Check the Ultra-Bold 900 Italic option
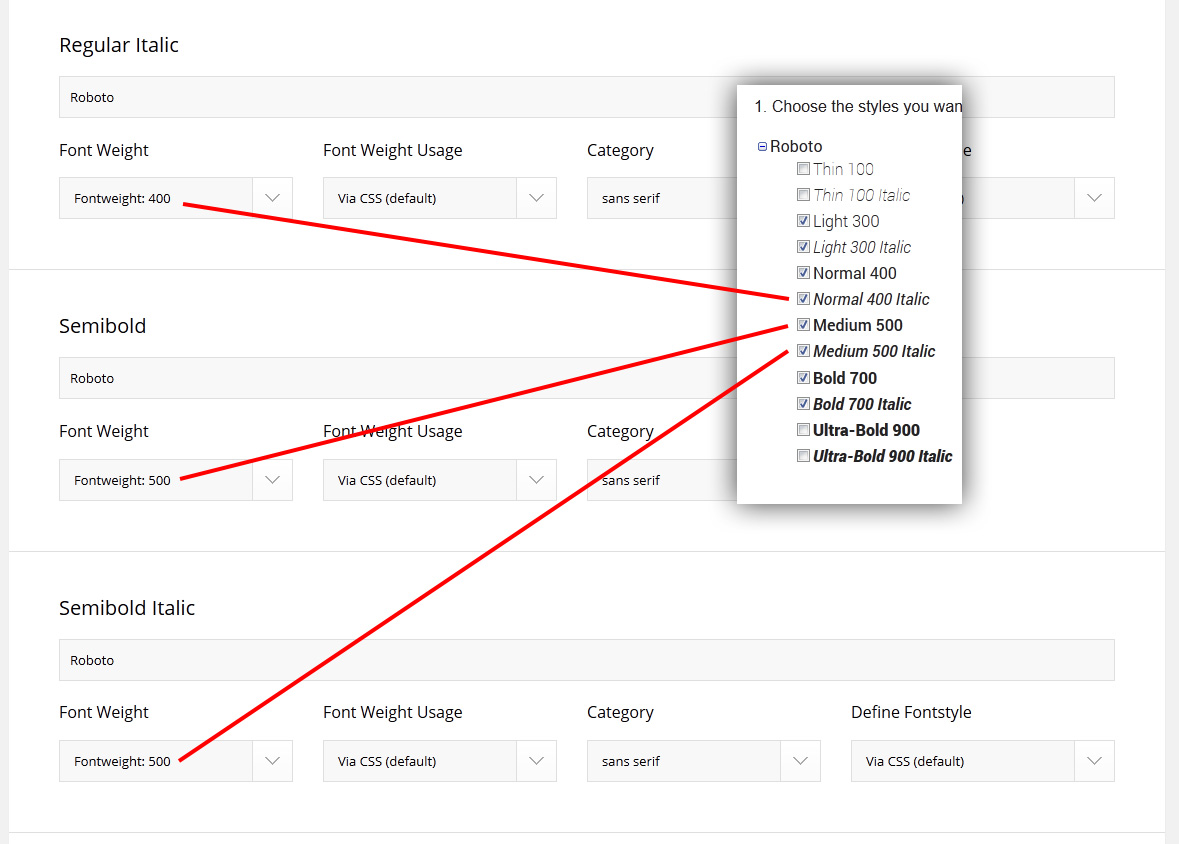 tap(803, 456)
